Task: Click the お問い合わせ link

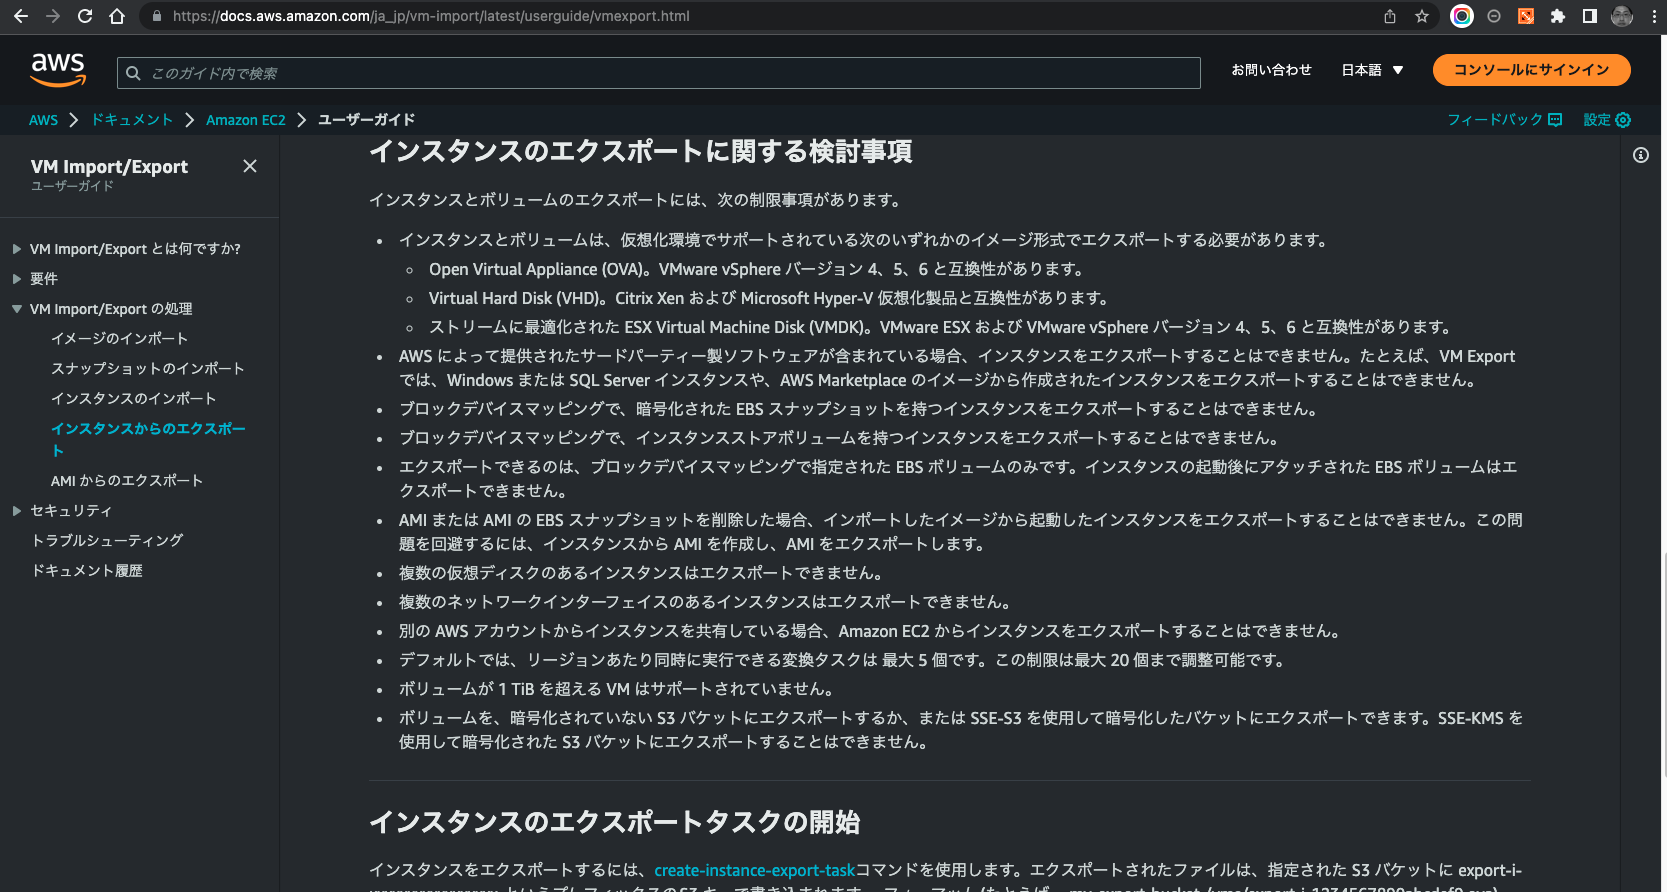Action: [1271, 70]
